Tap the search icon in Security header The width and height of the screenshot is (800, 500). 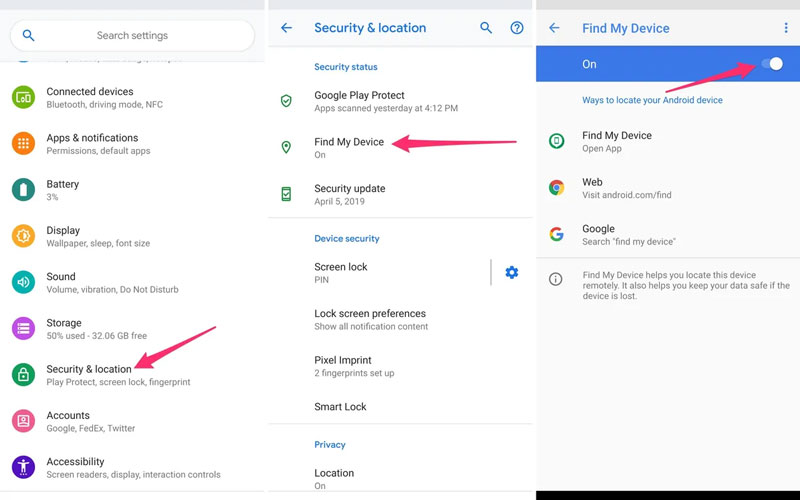(x=486, y=28)
